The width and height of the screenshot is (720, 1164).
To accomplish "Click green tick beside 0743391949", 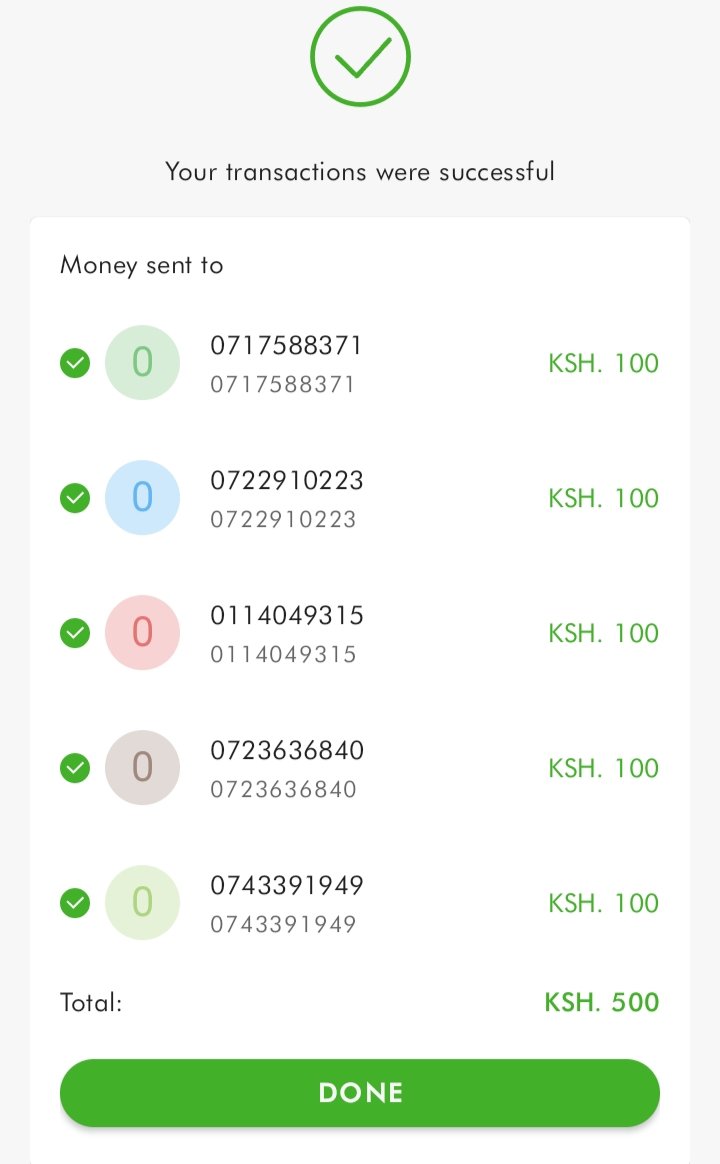I will point(75,903).
